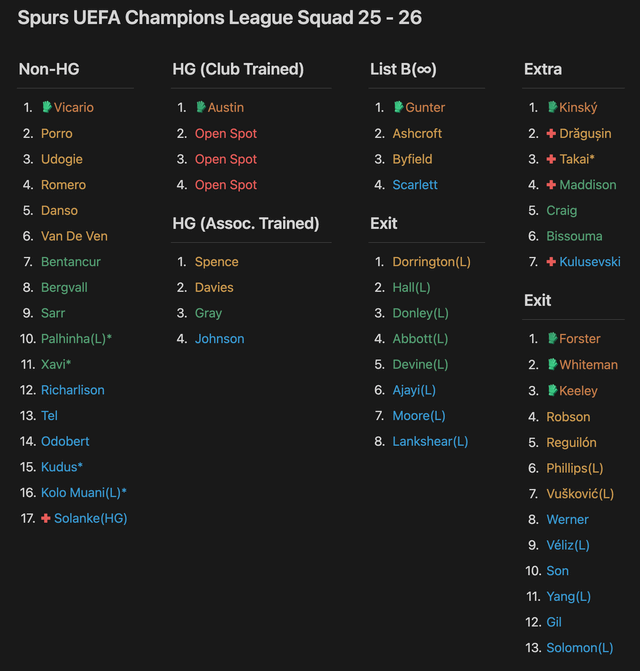The height and width of the screenshot is (671, 640).
Task: Click the Non-HG section heading
Action: click(x=49, y=69)
